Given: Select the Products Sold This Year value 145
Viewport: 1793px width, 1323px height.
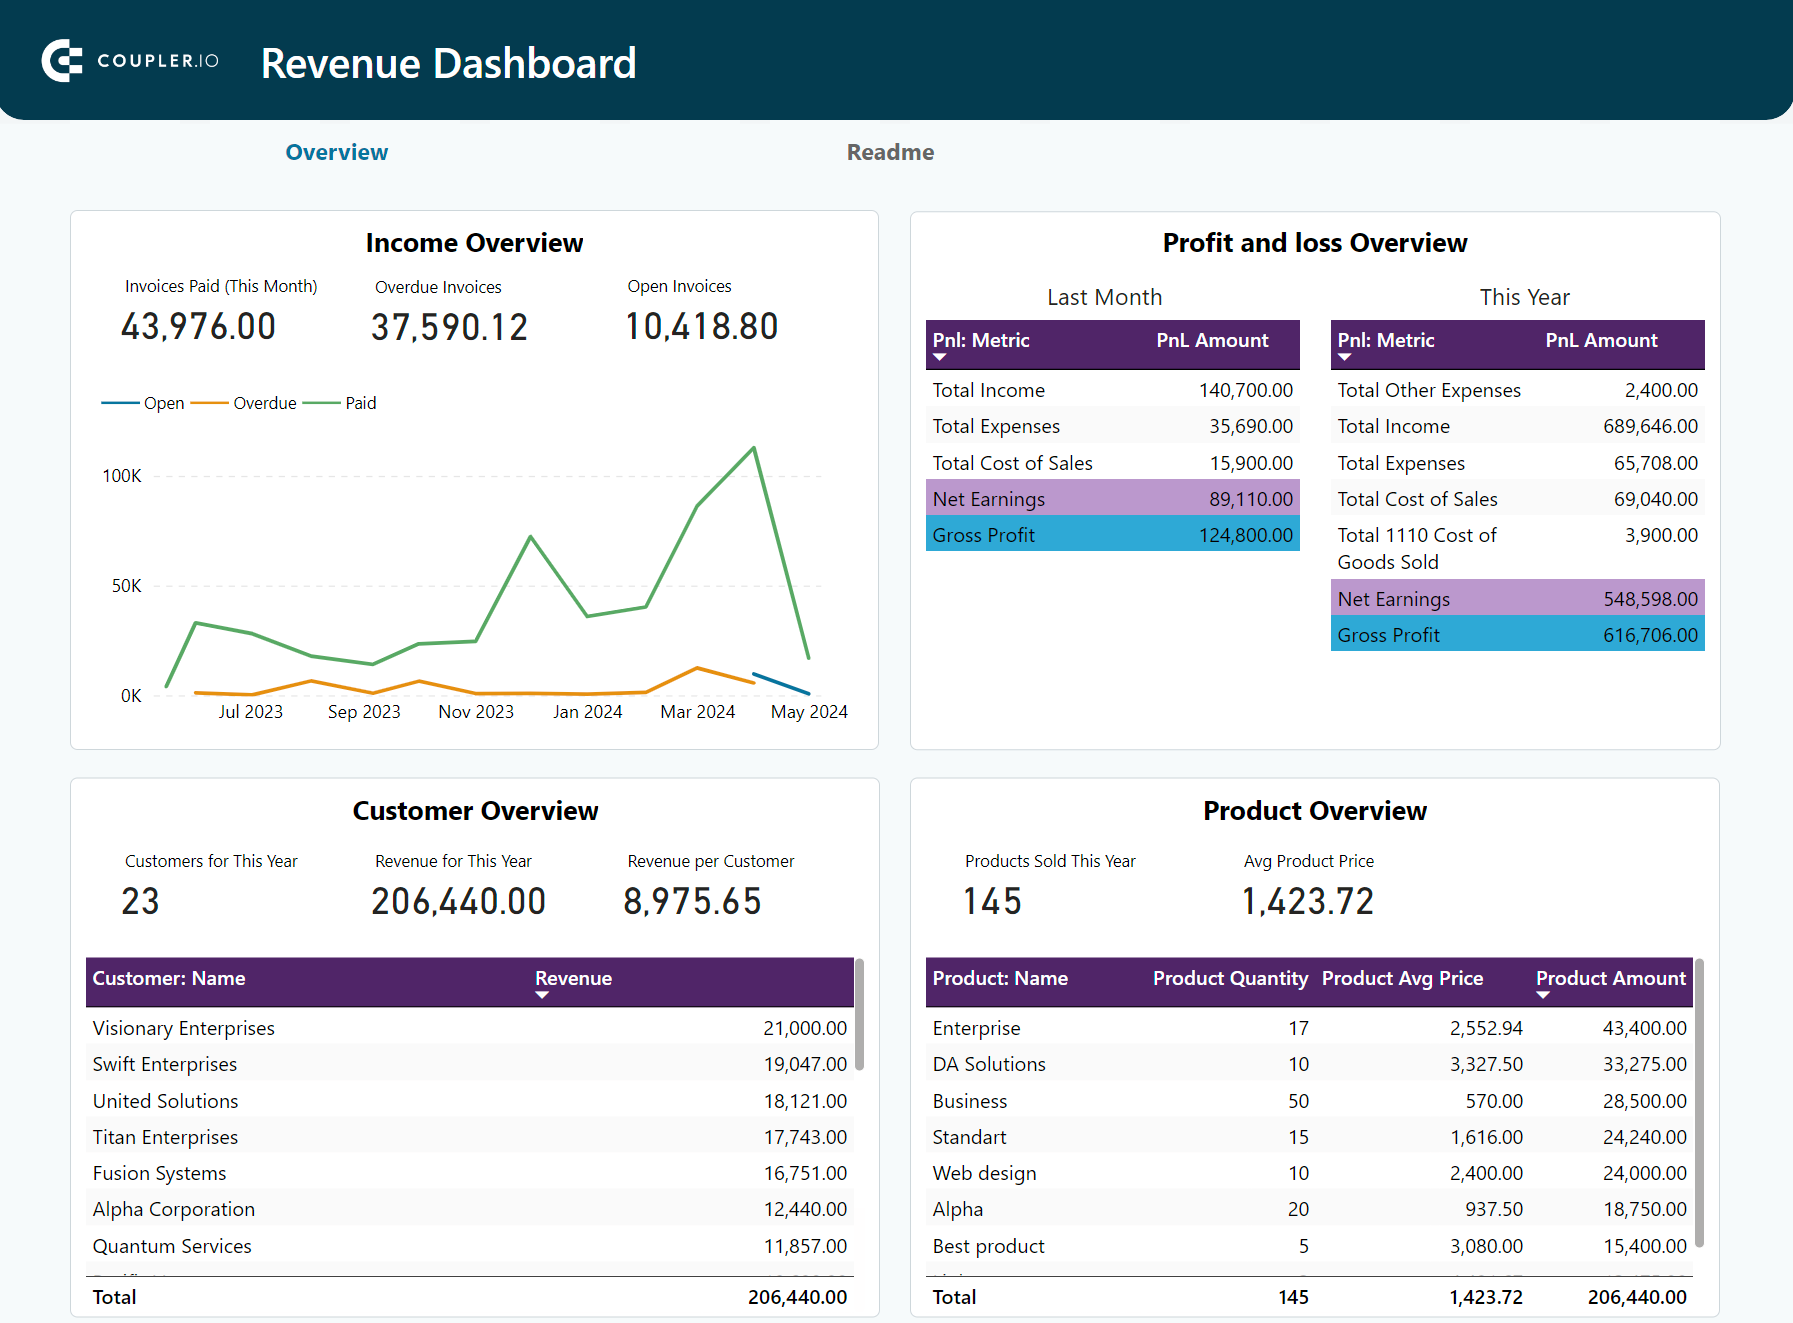Looking at the screenshot, I should (x=991, y=901).
